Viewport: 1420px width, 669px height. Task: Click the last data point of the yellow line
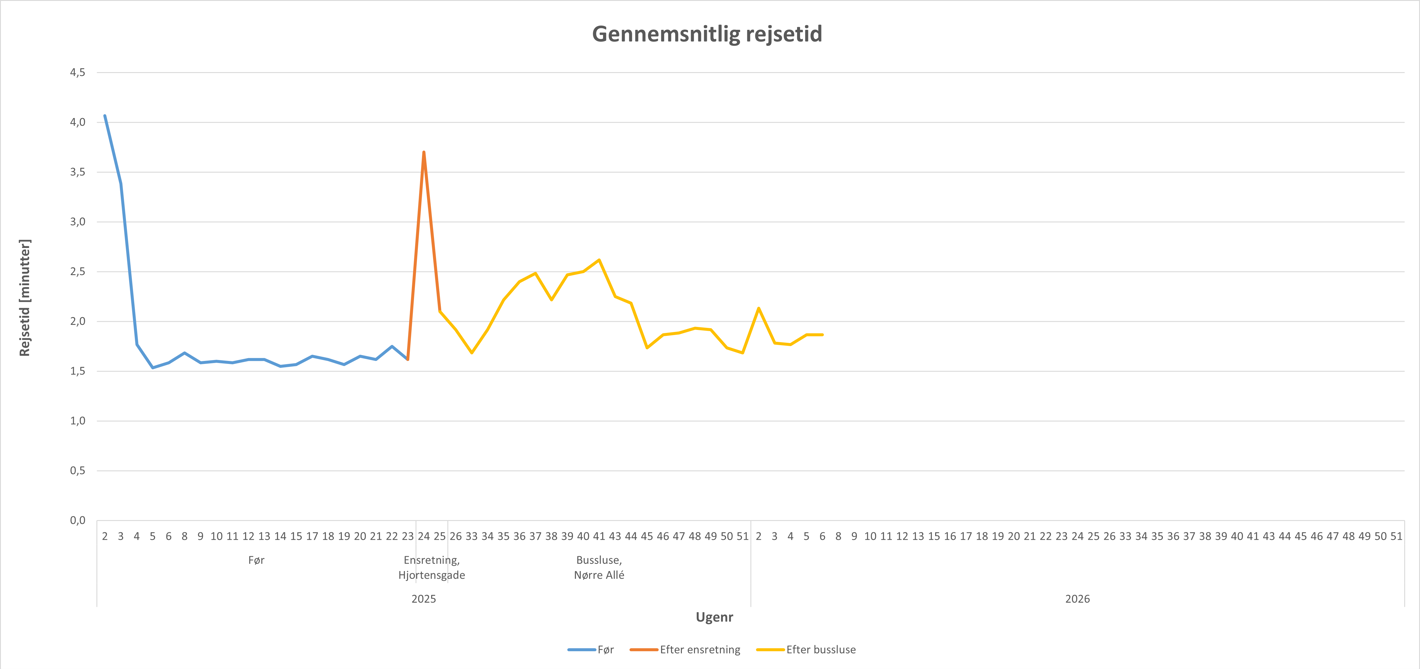pyautogui.click(x=822, y=334)
